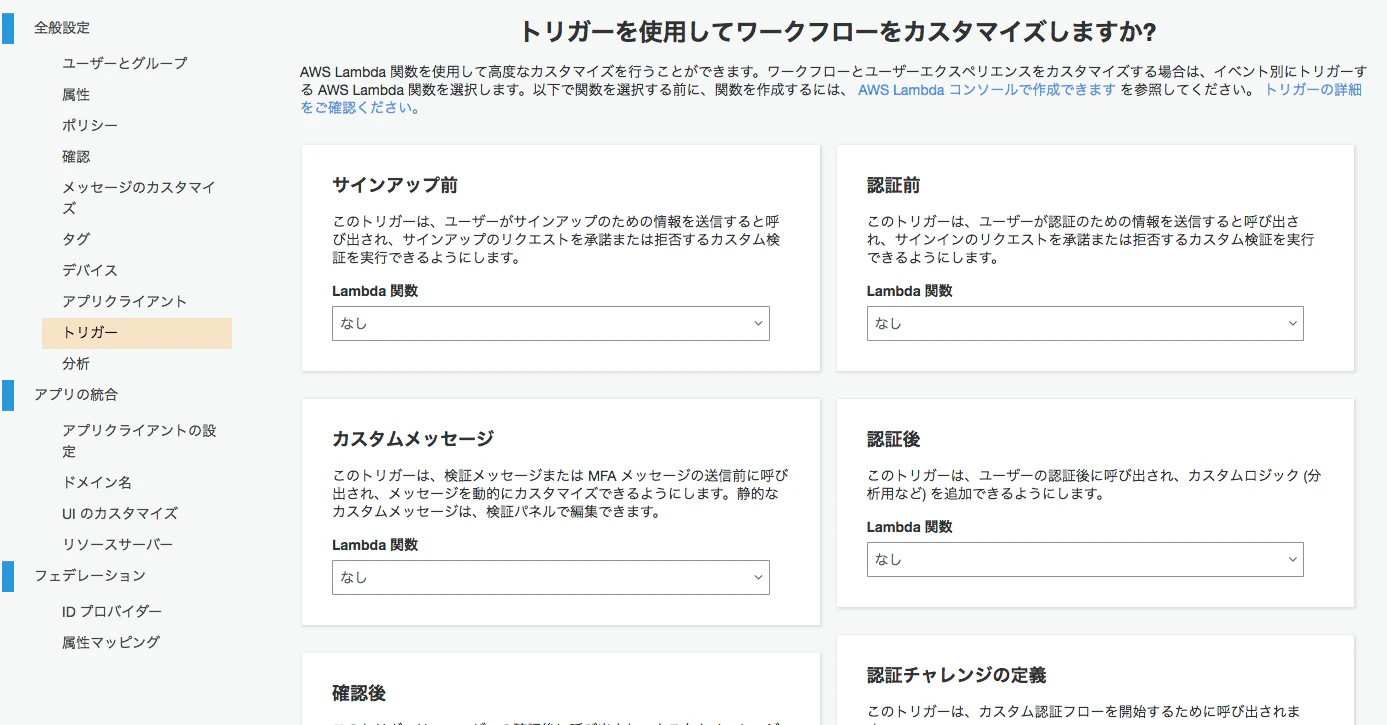Image resolution: width=1387 pixels, height=725 pixels.
Task: Click the カスタムメッセージ card heading
Action: (413, 439)
